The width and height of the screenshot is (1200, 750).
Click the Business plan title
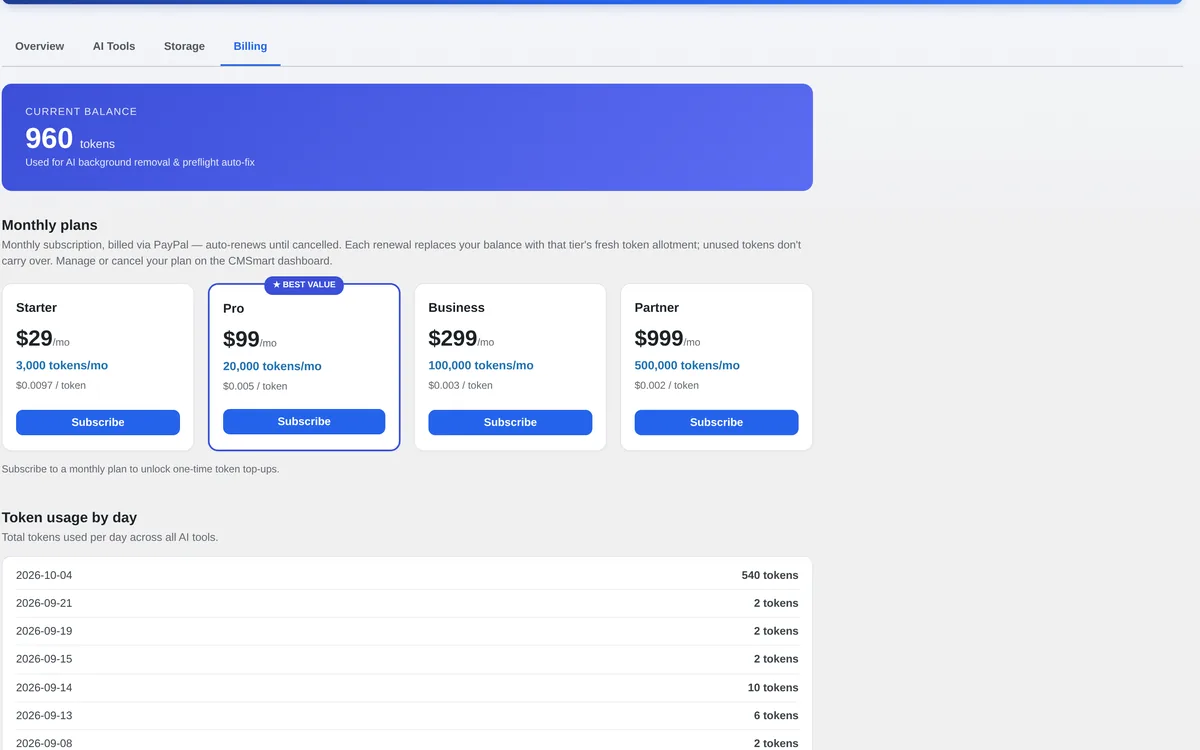coord(456,308)
